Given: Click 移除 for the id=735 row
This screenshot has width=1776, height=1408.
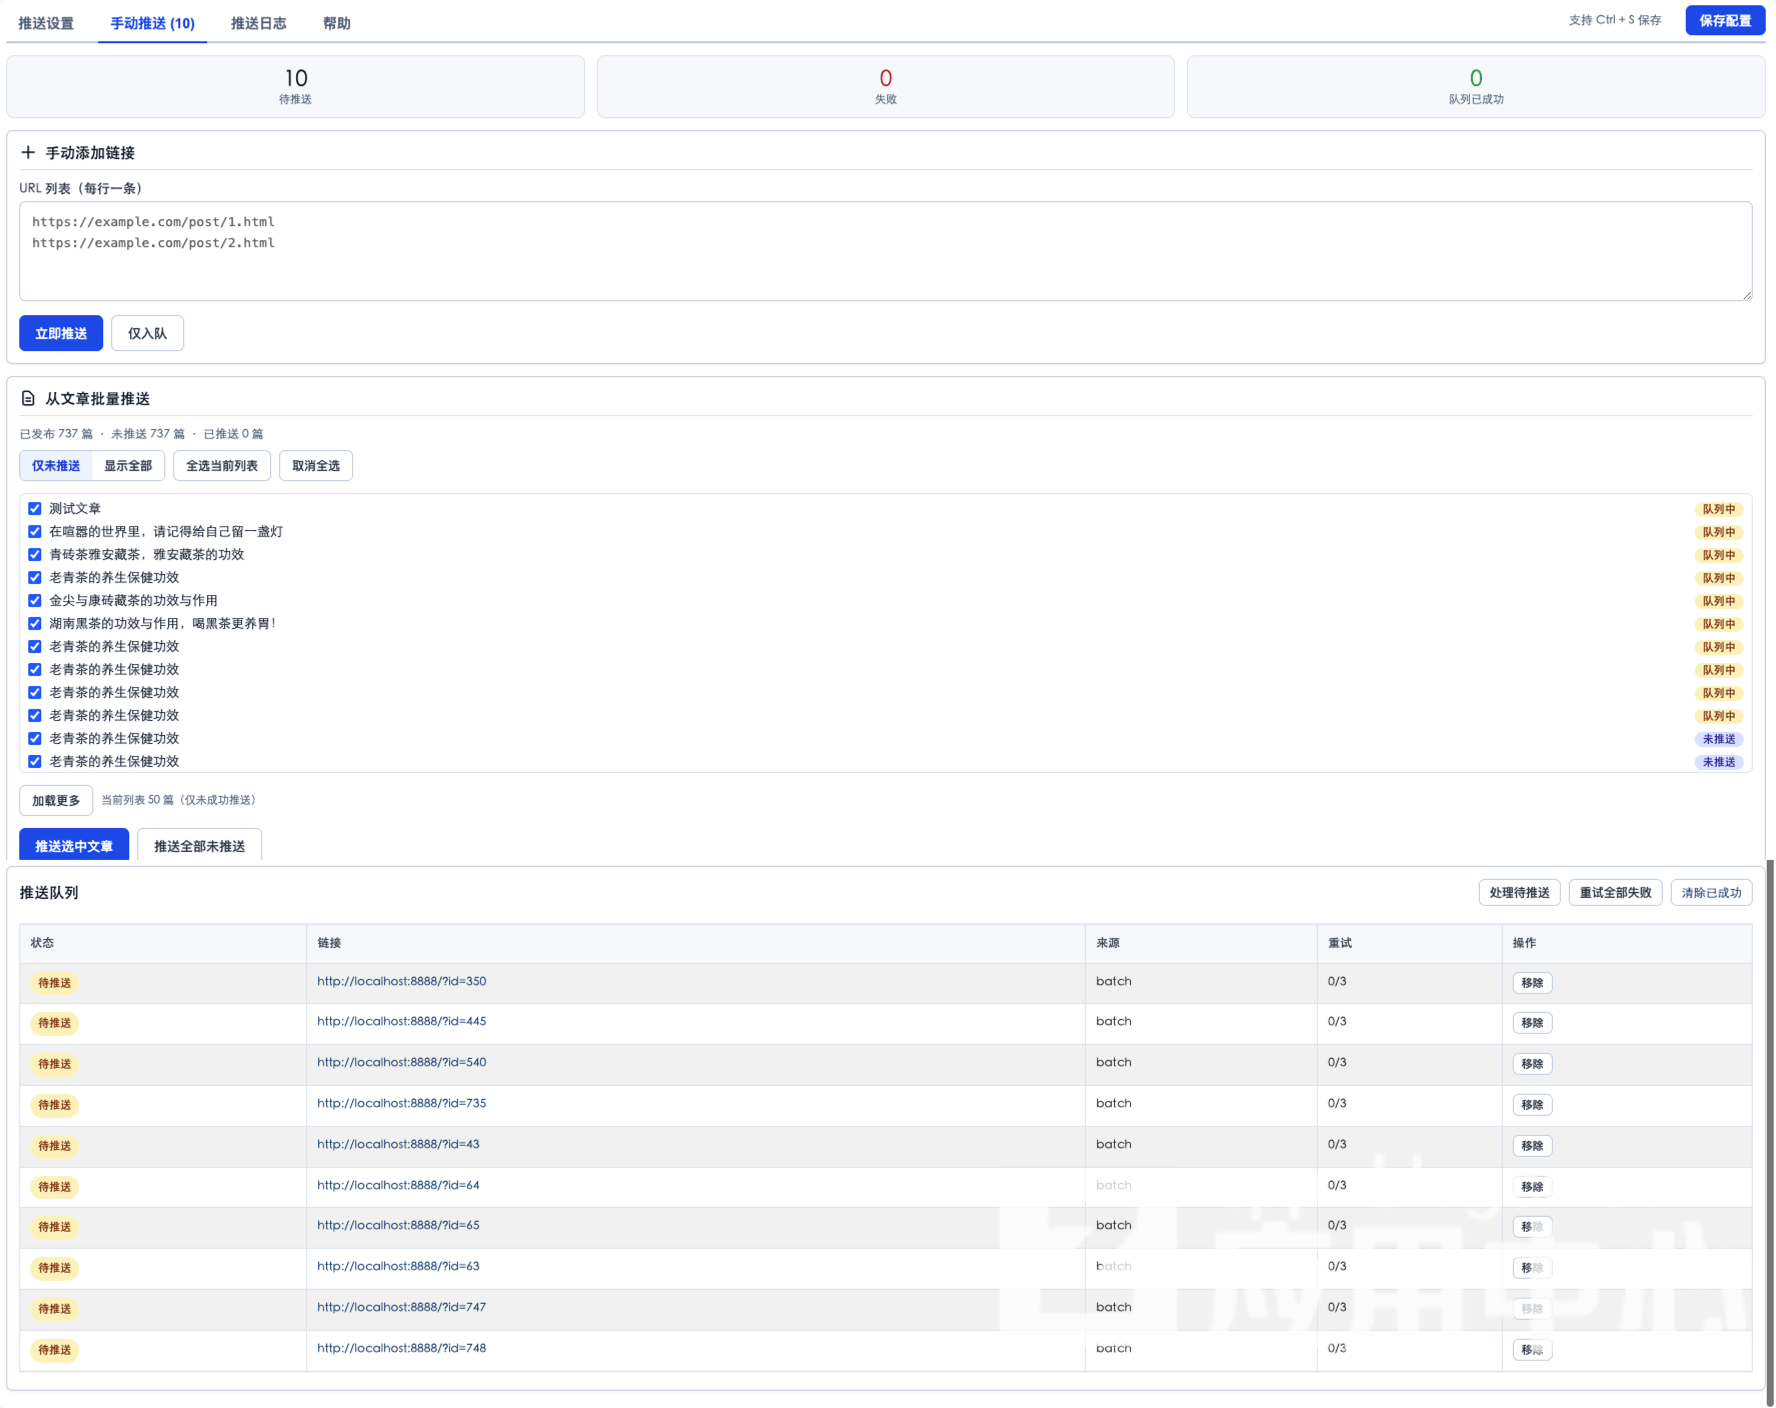Looking at the screenshot, I should pos(1532,1105).
